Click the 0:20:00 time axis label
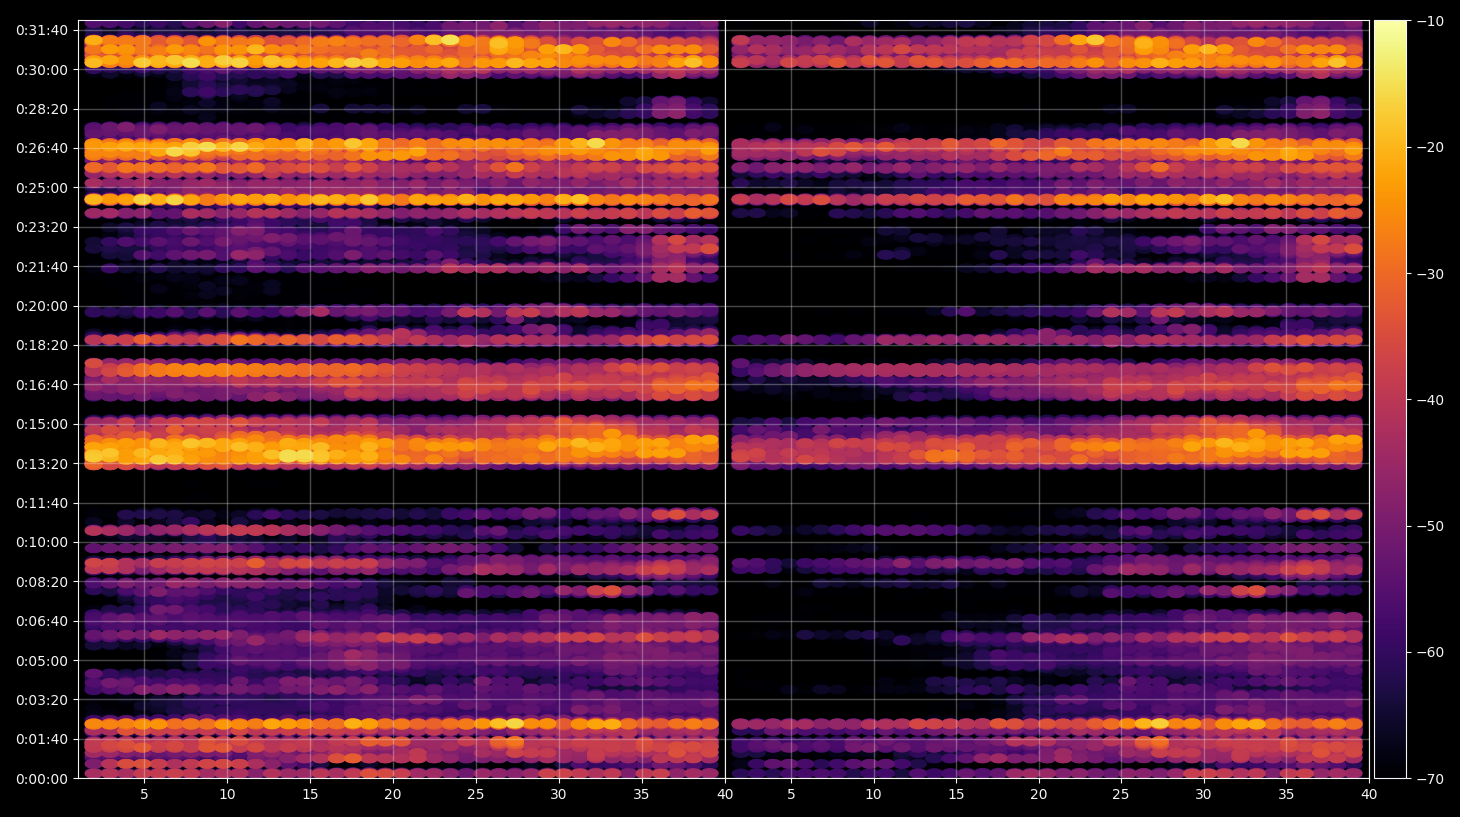 point(42,306)
